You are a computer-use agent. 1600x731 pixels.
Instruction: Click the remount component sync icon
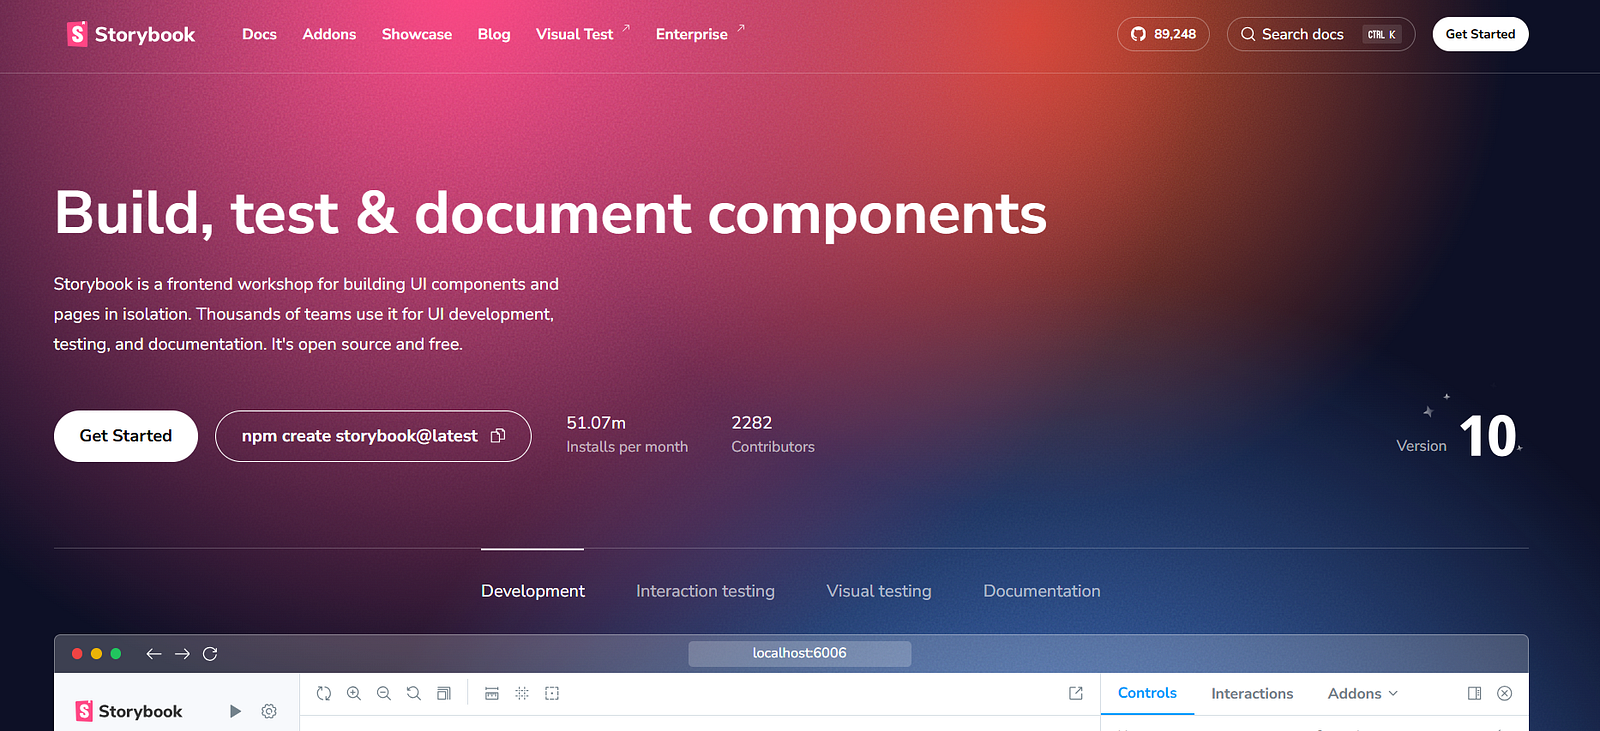point(324,693)
